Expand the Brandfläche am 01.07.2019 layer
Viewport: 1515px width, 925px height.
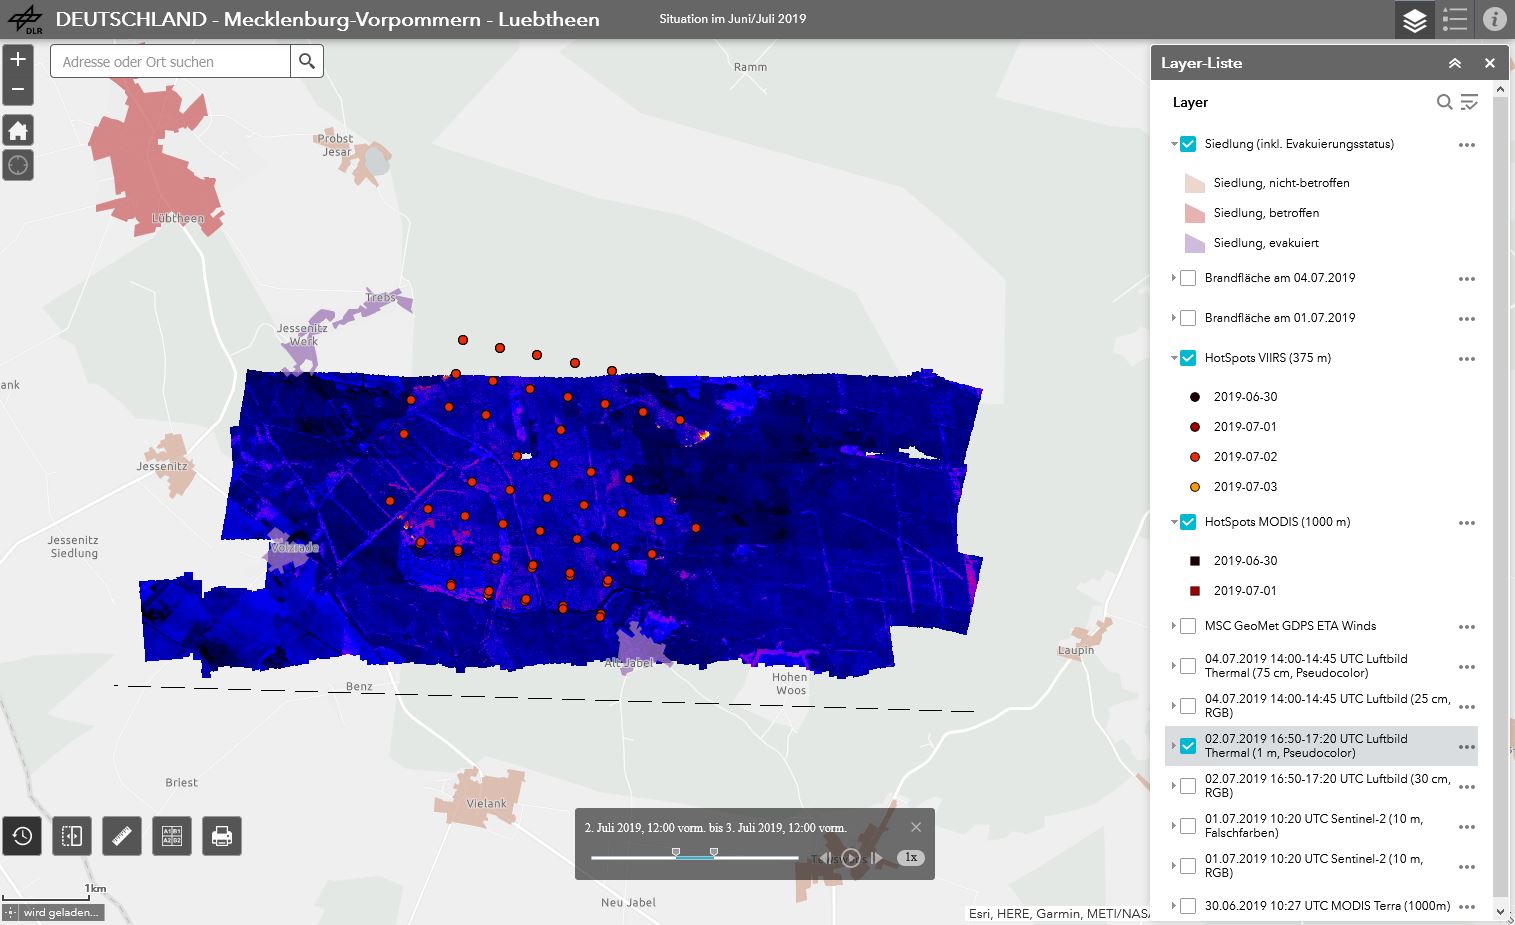[1174, 318]
